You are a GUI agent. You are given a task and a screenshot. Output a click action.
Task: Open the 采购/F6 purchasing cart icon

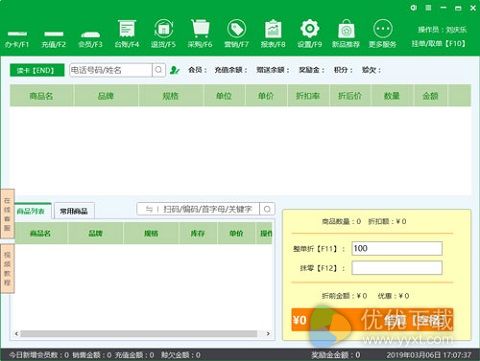pyautogui.click(x=200, y=34)
